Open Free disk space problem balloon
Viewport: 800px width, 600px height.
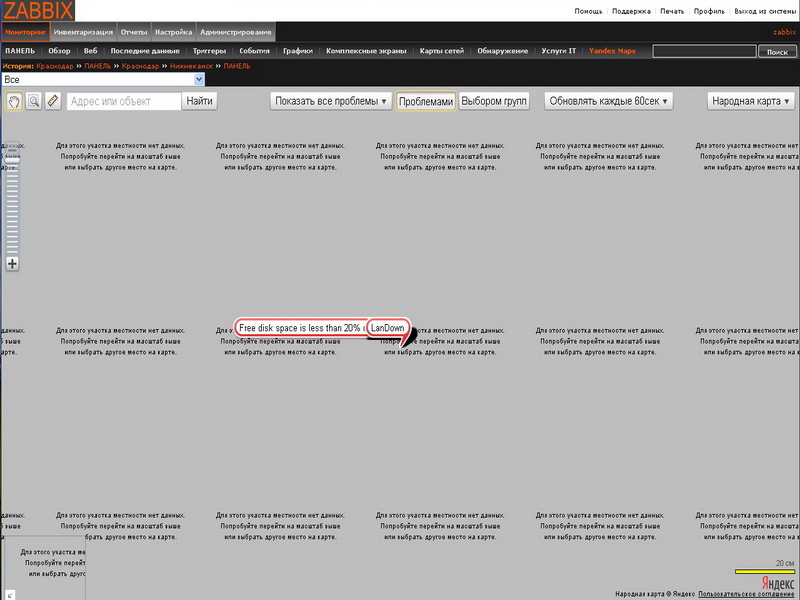pos(301,328)
